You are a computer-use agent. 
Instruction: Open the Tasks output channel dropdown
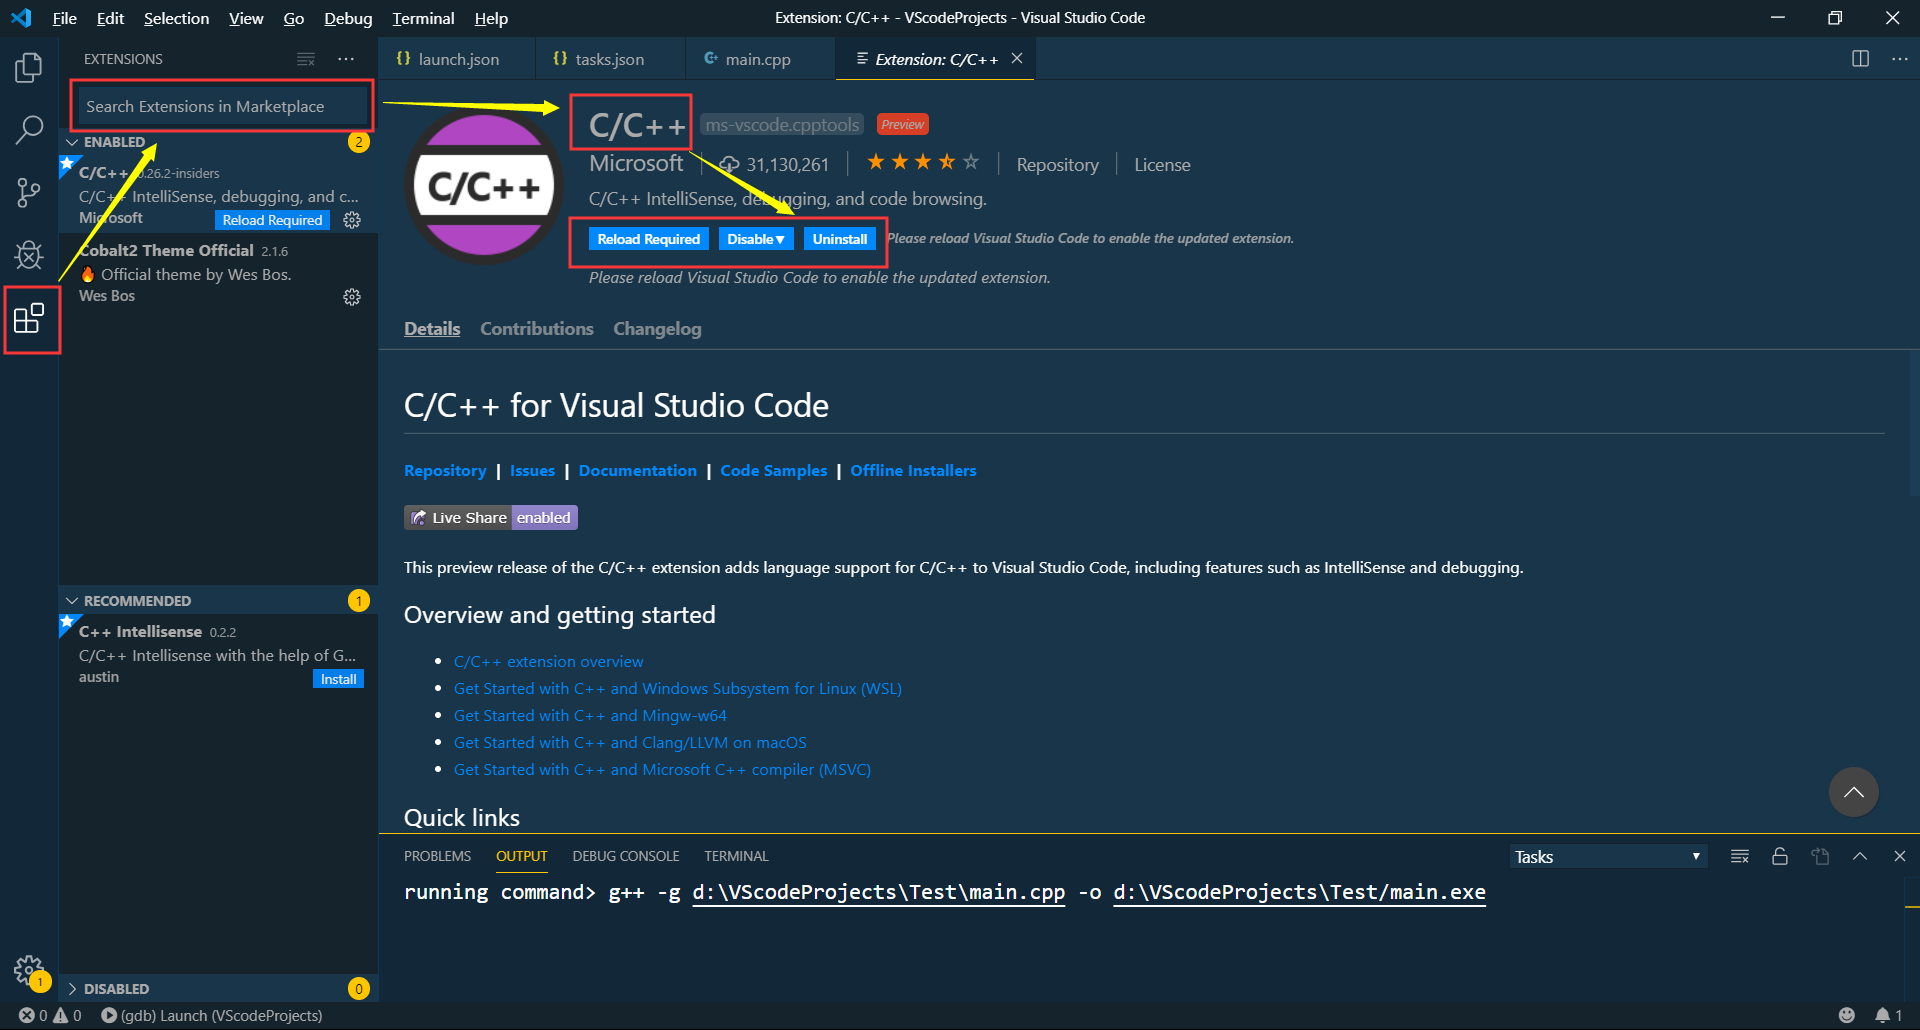point(1605,856)
